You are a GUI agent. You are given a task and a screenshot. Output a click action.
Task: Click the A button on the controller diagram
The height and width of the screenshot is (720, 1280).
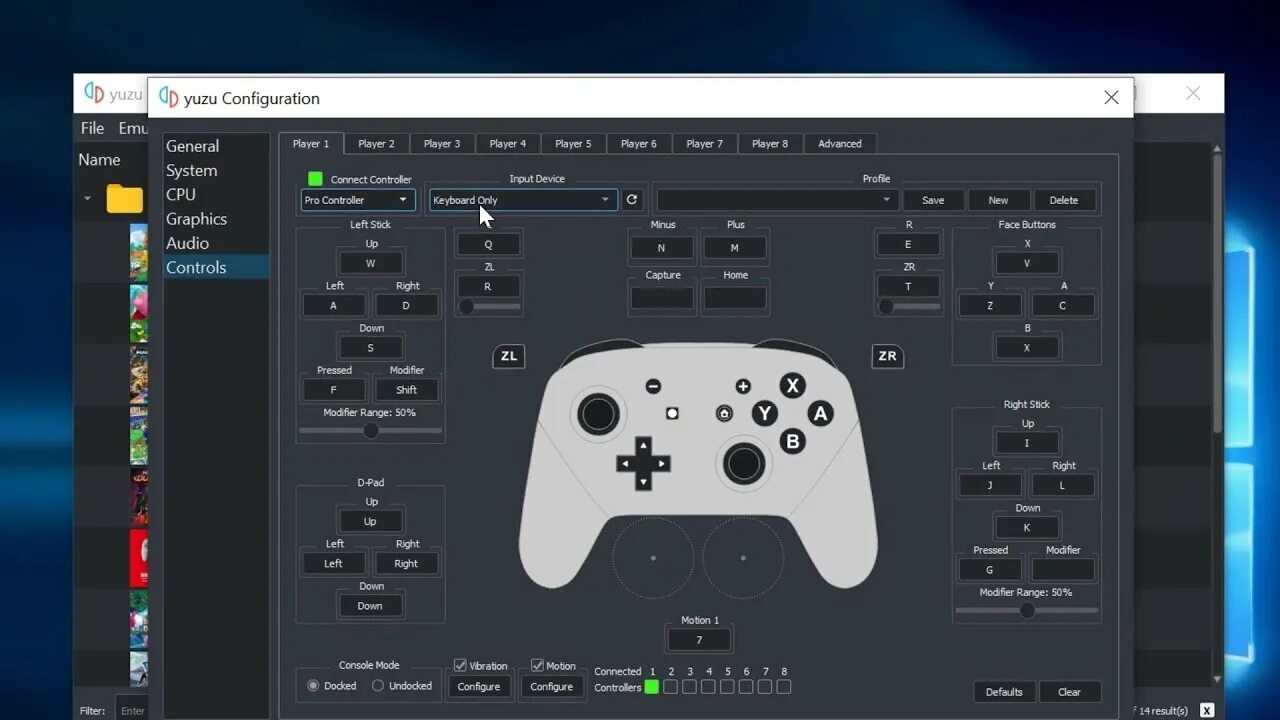(820, 413)
